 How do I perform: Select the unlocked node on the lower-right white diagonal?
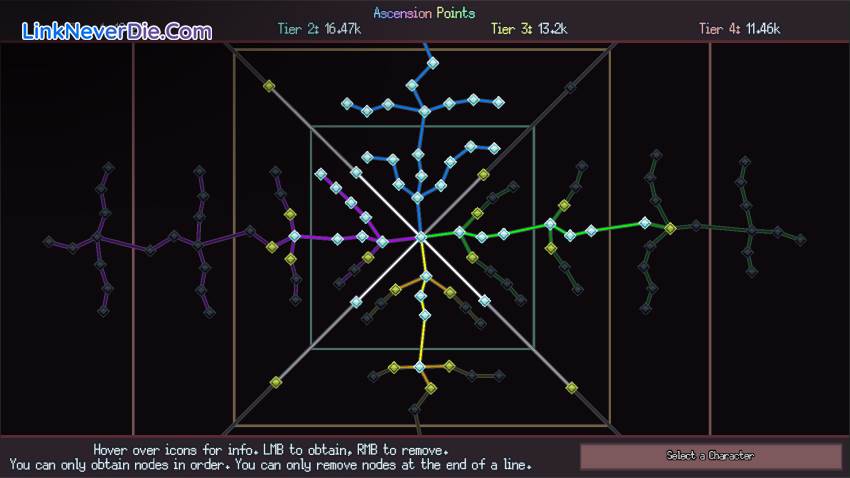coord(484,300)
